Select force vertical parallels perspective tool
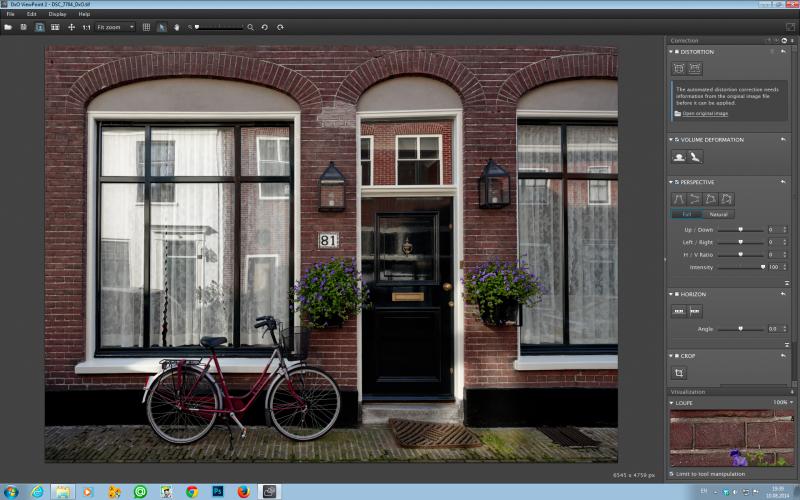This screenshot has height=500, width=800. (x=678, y=199)
